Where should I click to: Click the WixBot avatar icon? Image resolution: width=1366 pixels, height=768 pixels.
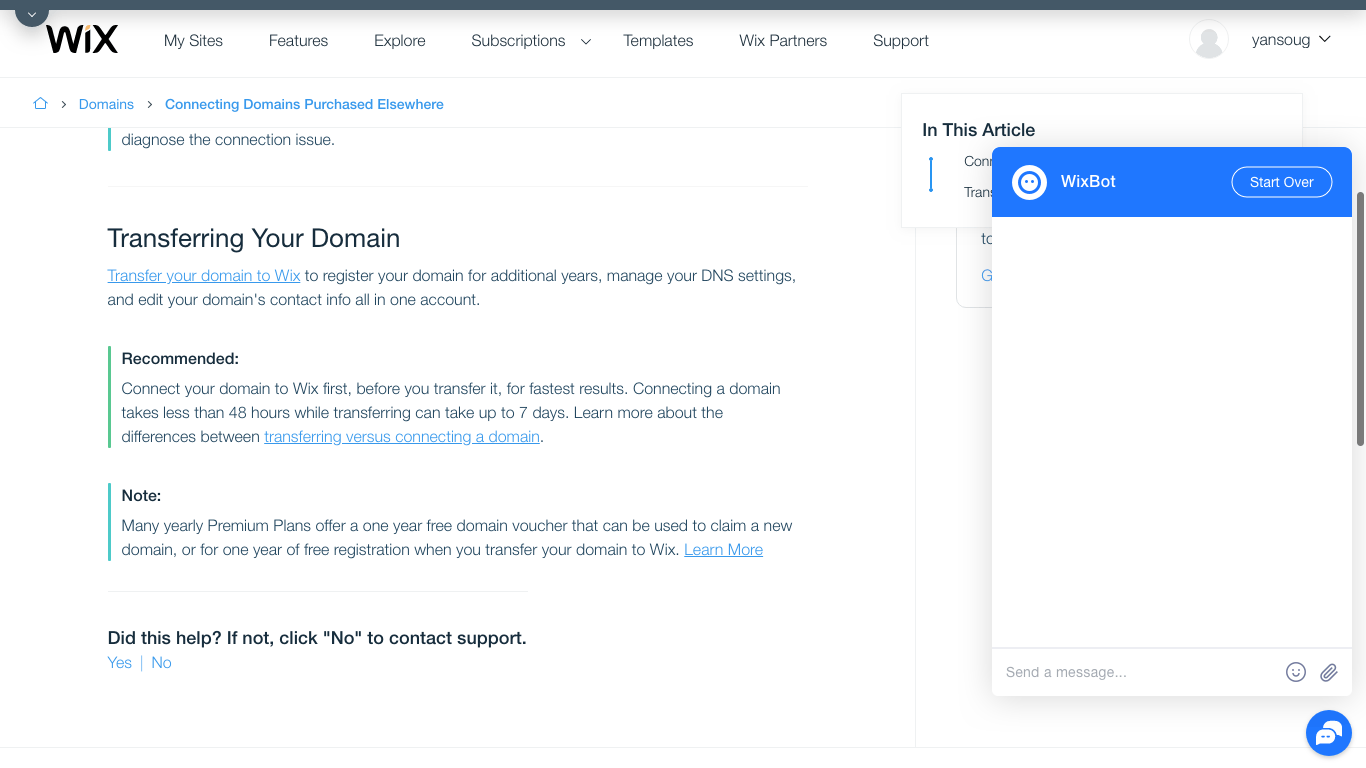[1029, 182]
